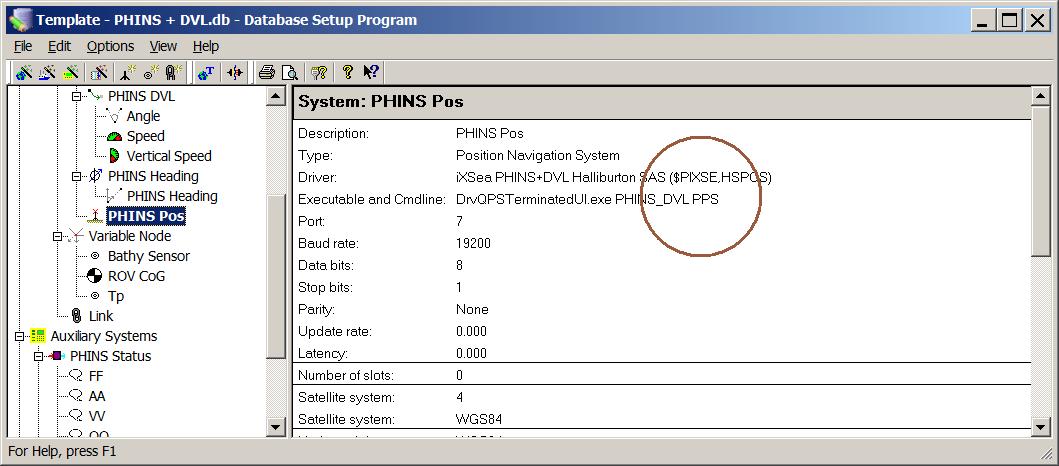Viewport: 1059px width, 466px height.
Task: Print the database setup
Action: click(x=267, y=72)
